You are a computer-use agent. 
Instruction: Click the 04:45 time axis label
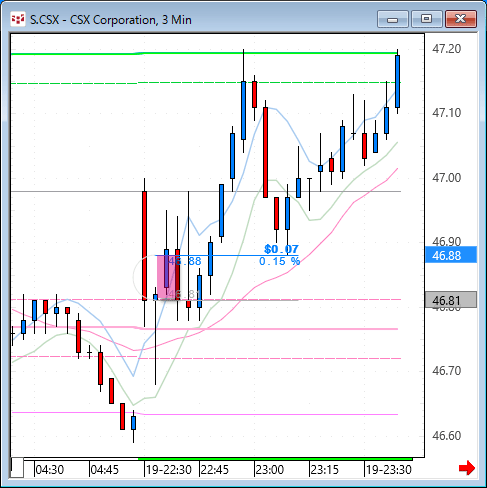coord(105,470)
